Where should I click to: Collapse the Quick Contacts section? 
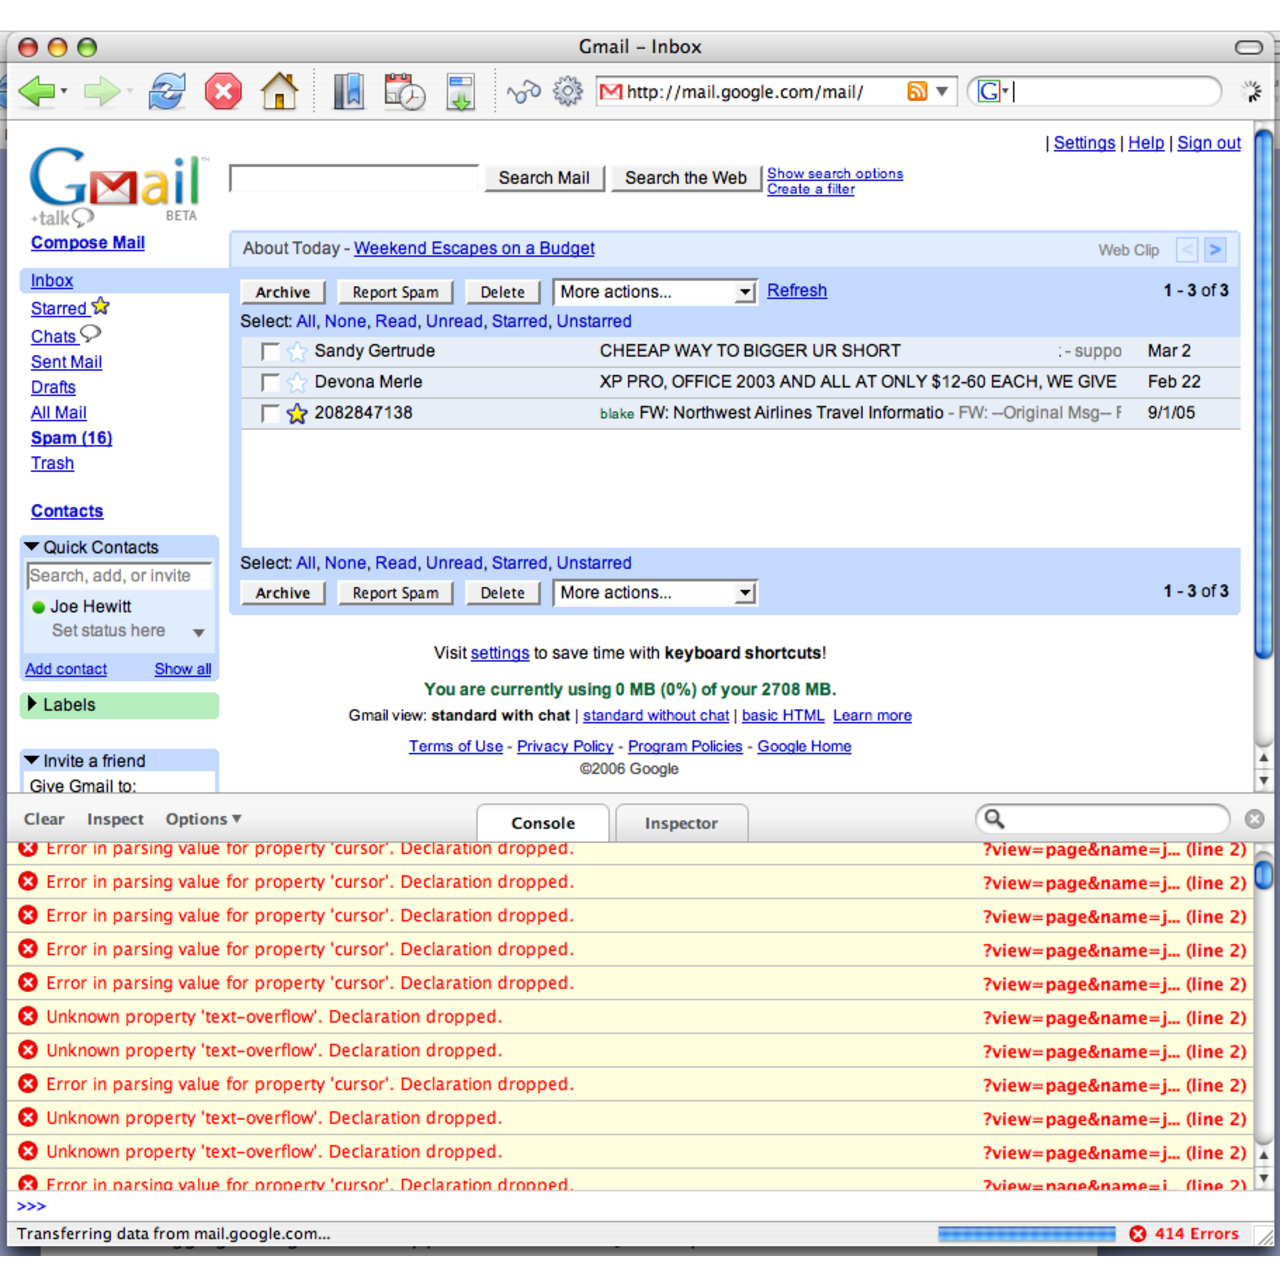(32, 547)
